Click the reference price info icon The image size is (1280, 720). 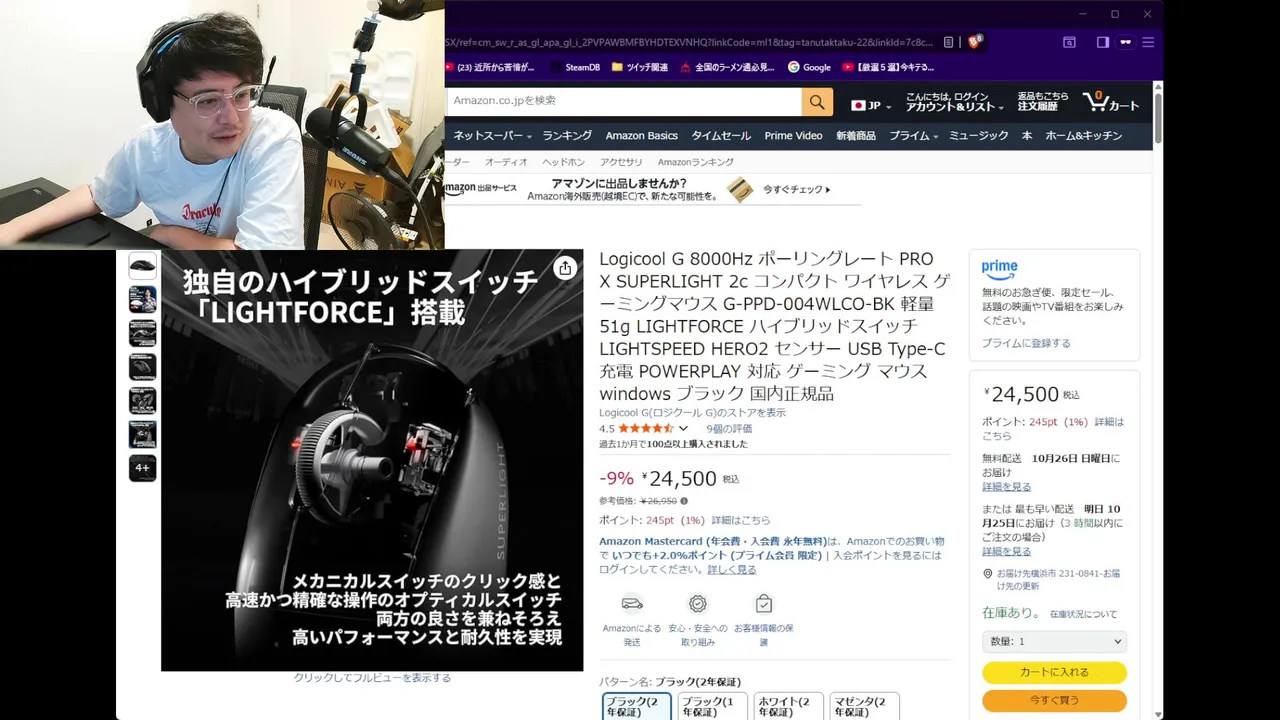[x=684, y=501]
